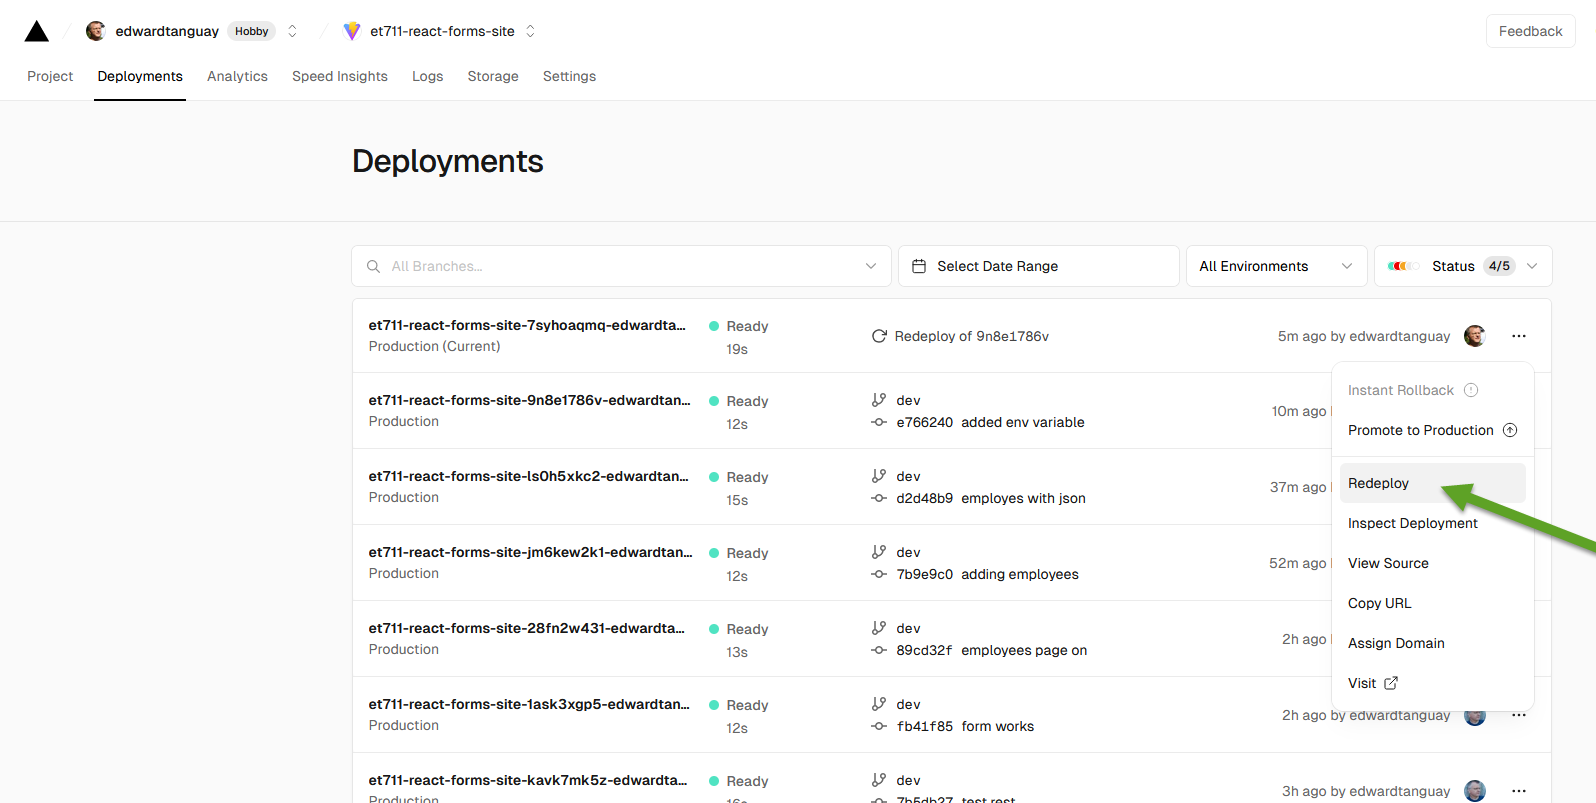
Task: Click the commit icon beside d2d48b9
Action: click(879, 498)
